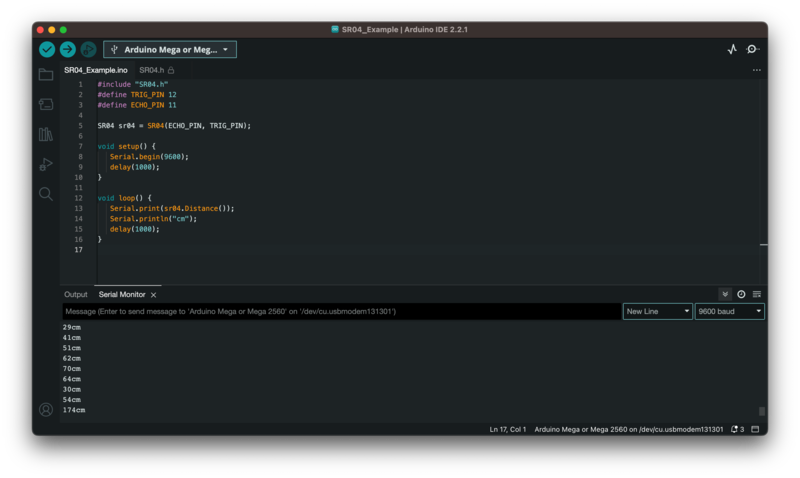800x478 pixels.
Task: Click the Upload arrow button
Action: click(x=68, y=49)
